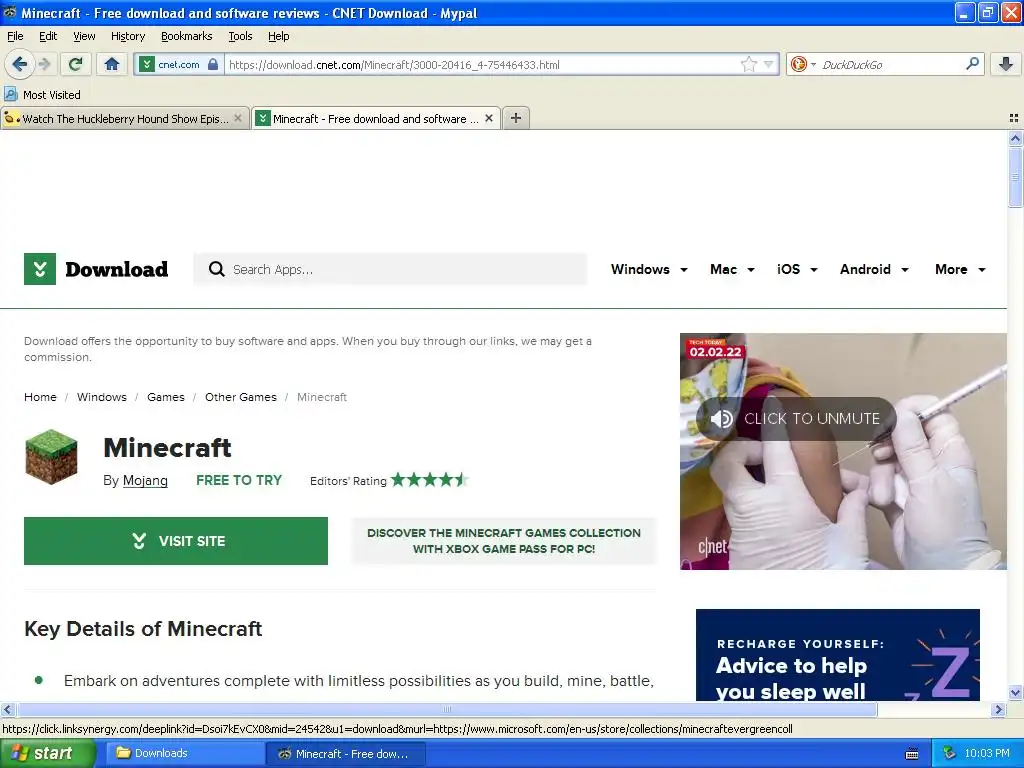
Task: Click the Search Apps magnifier icon
Action: (x=216, y=269)
